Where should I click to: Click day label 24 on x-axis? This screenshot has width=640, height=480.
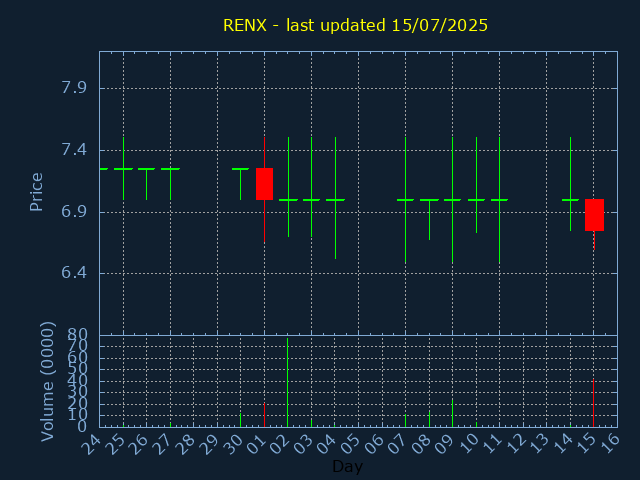tap(91, 444)
